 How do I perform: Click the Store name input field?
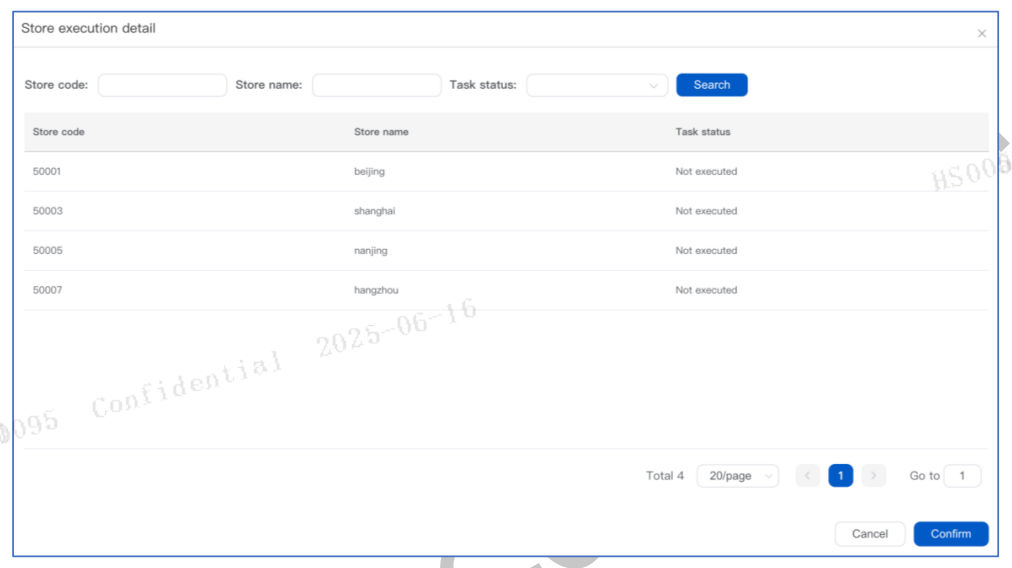(x=376, y=85)
